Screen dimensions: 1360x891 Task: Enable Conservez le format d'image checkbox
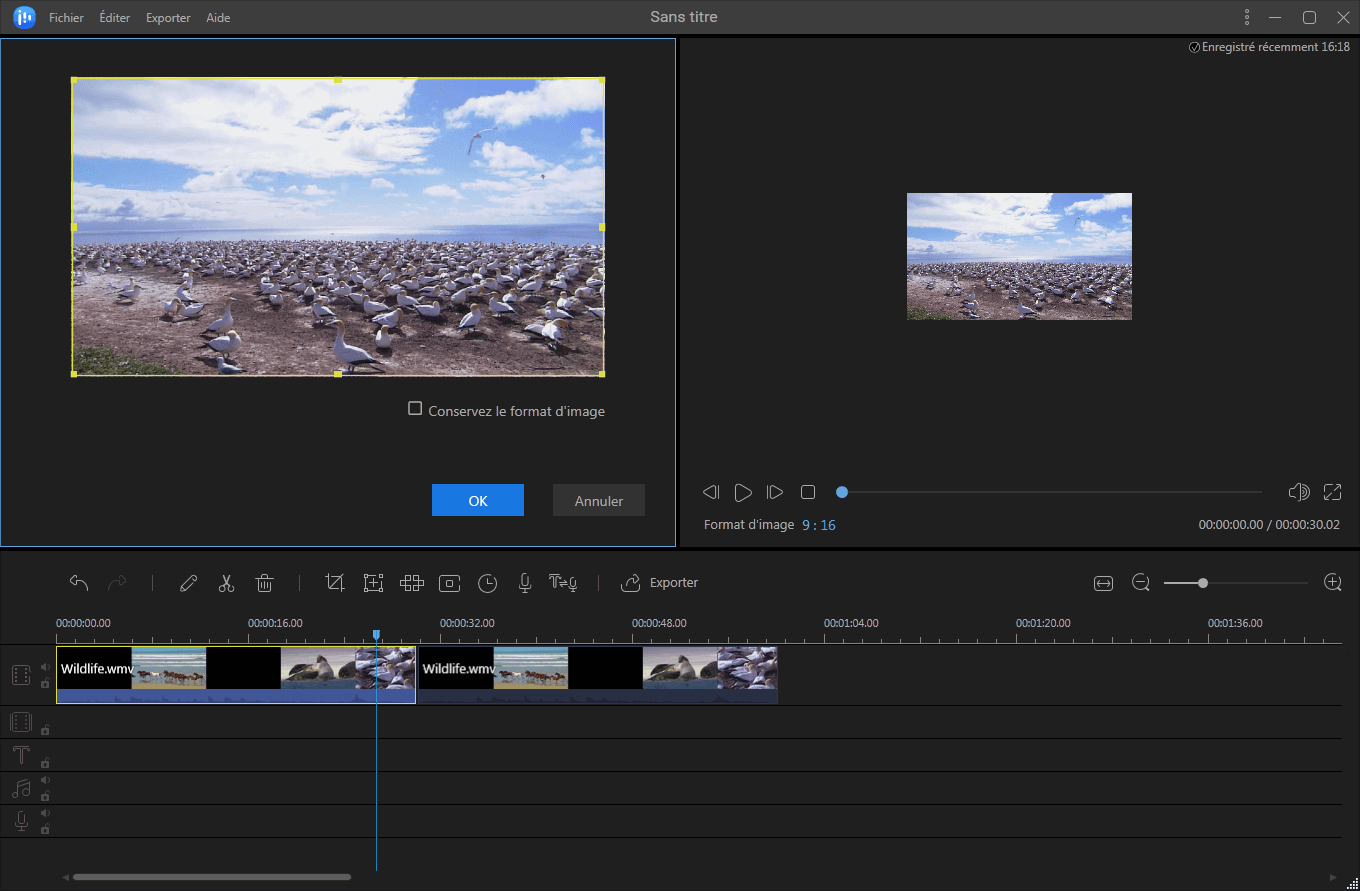(x=415, y=409)
